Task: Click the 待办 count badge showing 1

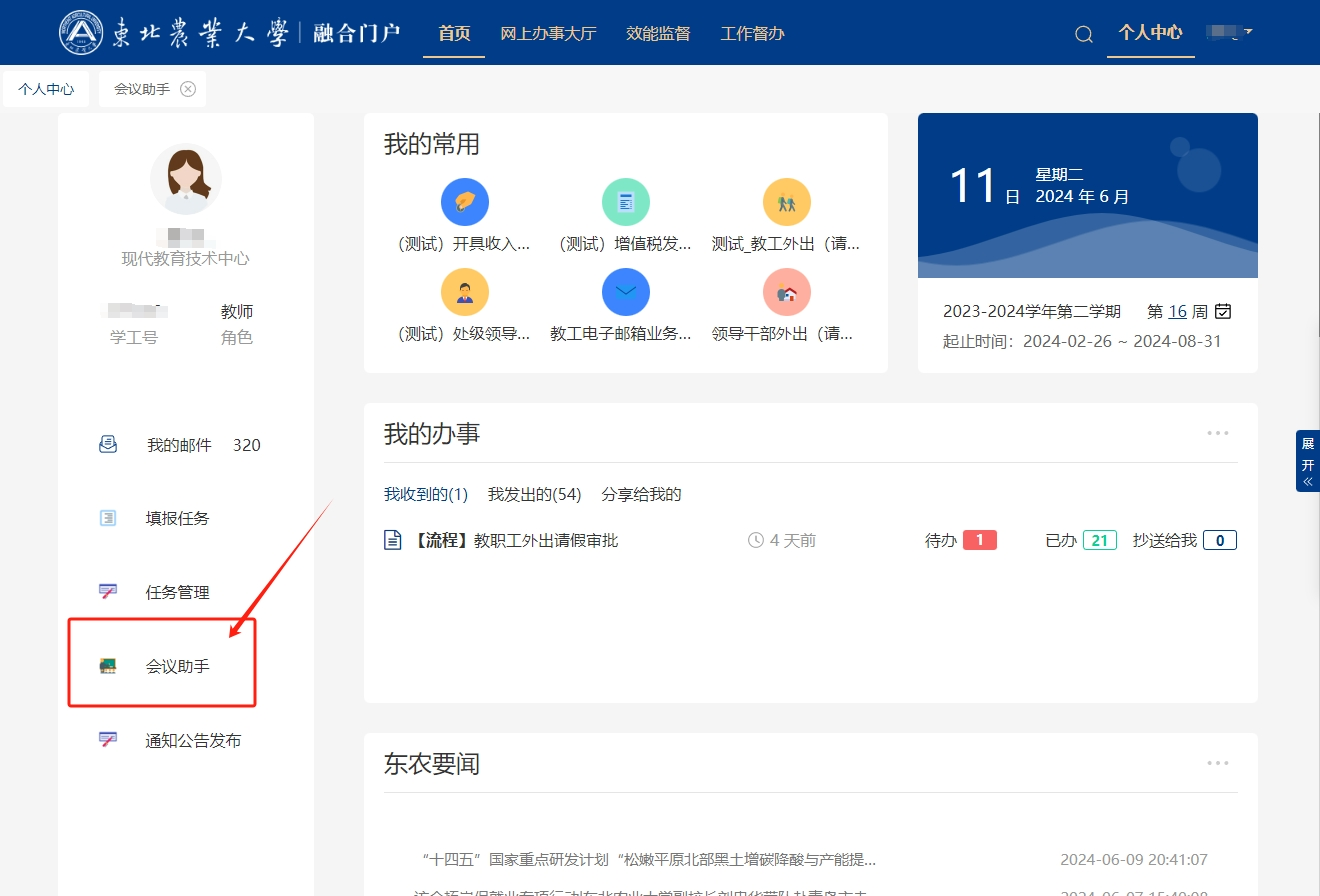Action: click(979, 540)
